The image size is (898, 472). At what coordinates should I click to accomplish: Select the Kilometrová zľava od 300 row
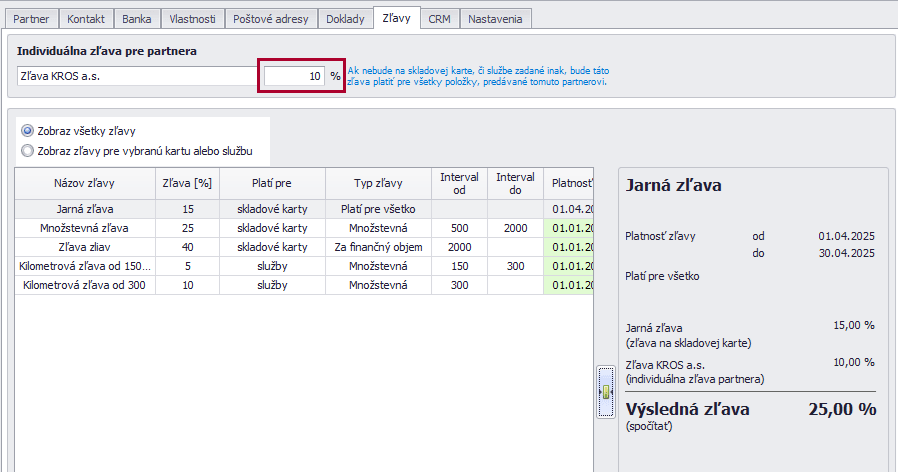pyautogui.click(x=304, y=285)
